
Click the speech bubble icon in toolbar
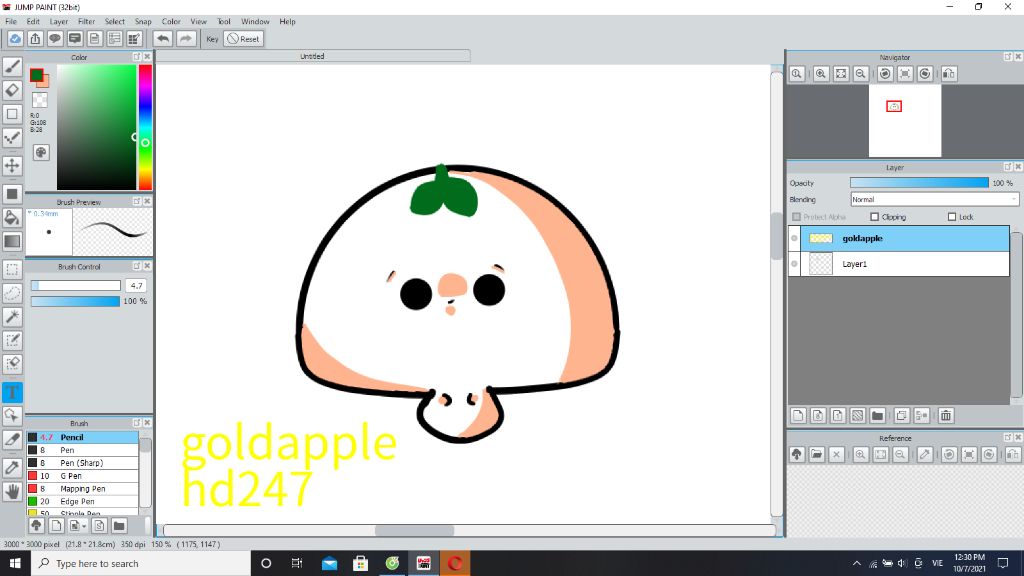click(55, 39)
